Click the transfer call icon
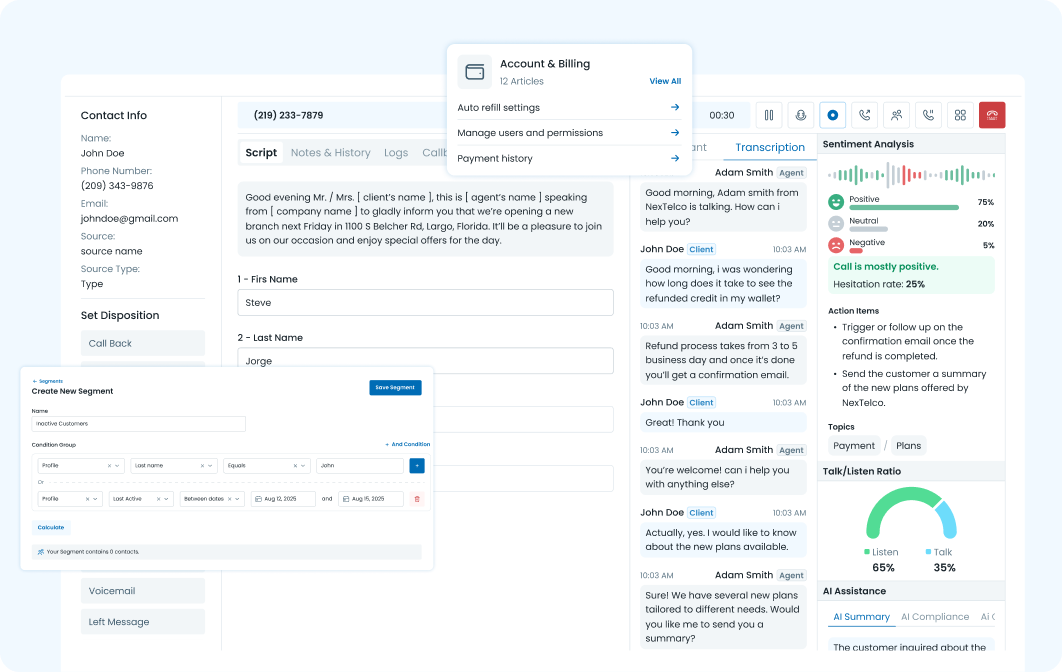The image size is (1062, 672). (x=864, y=115)
